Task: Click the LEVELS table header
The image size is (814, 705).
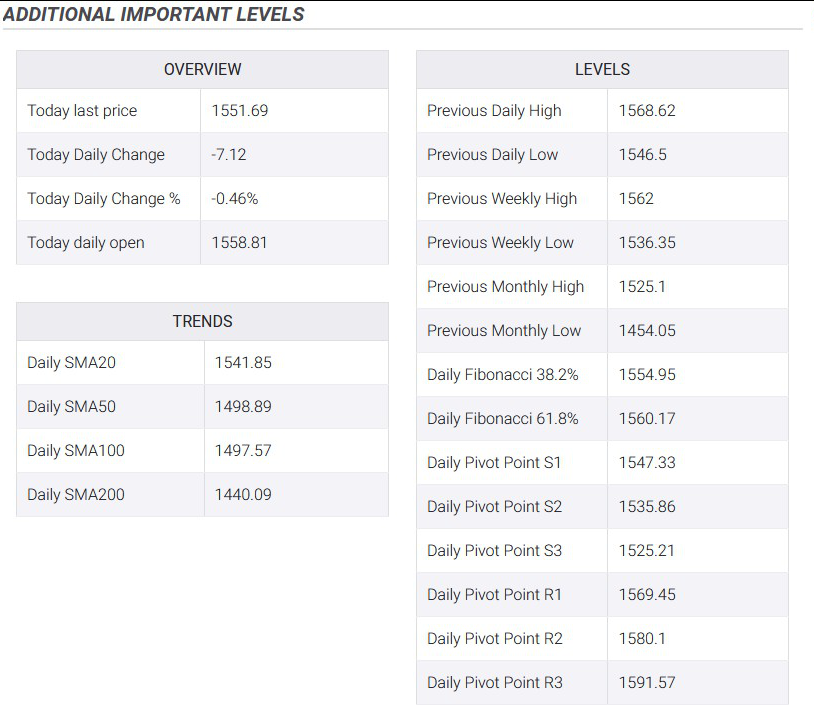Action: (x=602, y=69)
